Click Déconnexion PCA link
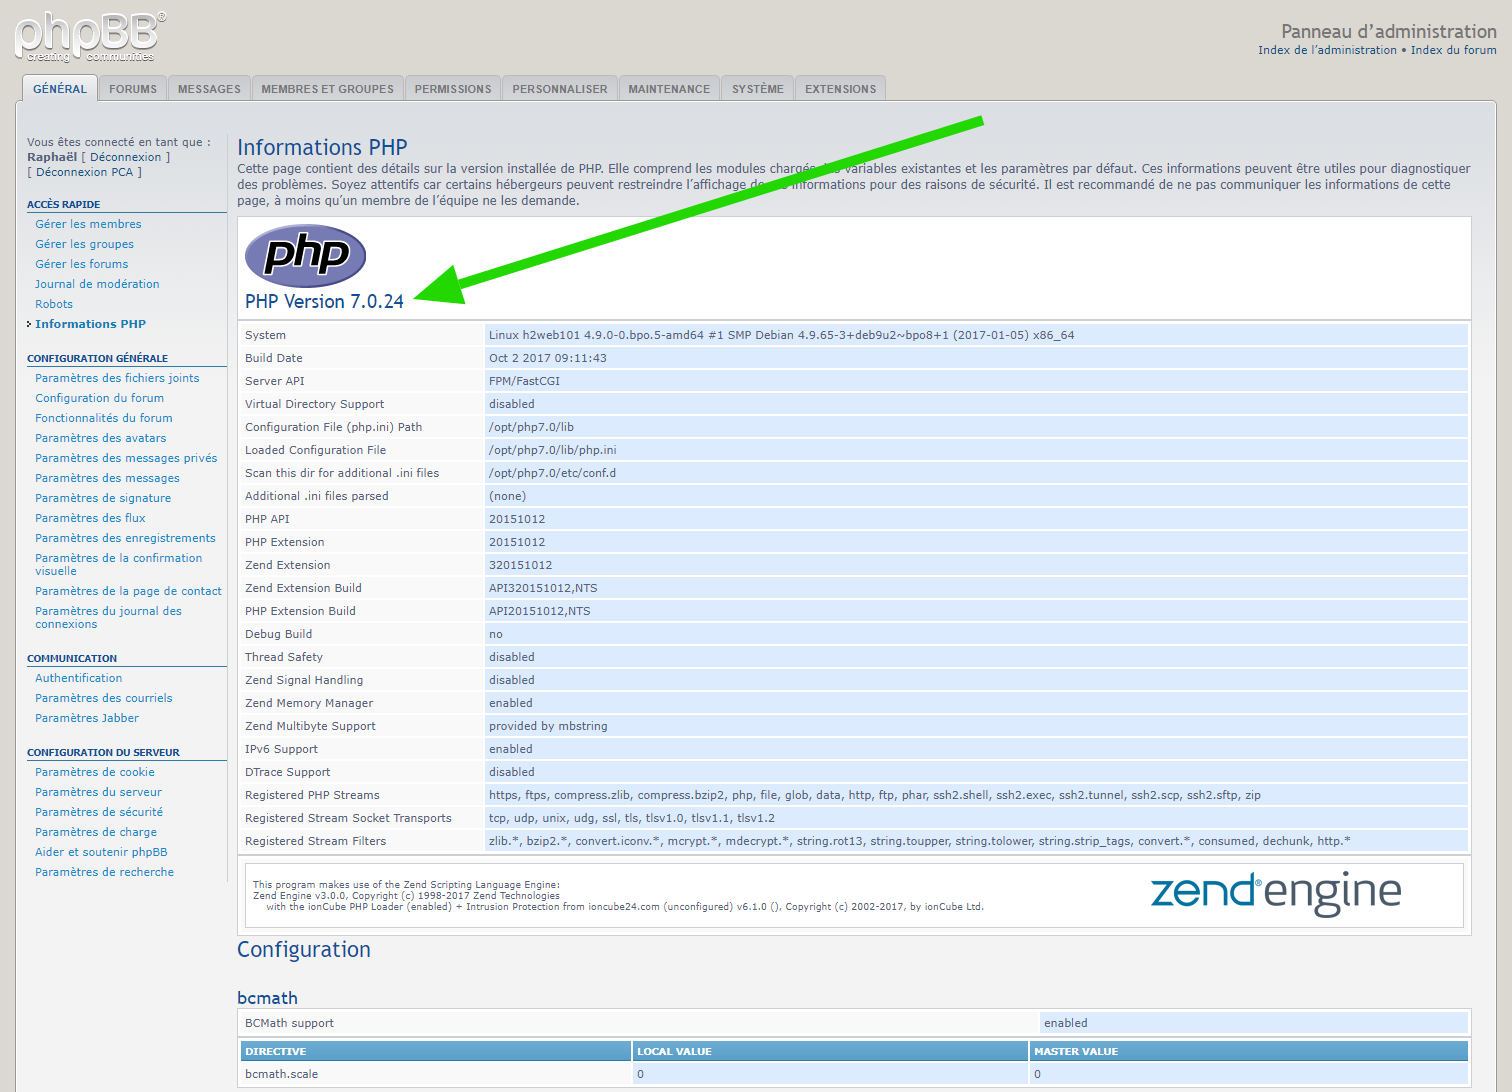The width and height of the screenshot is (1512, 1092). [84, 172]
